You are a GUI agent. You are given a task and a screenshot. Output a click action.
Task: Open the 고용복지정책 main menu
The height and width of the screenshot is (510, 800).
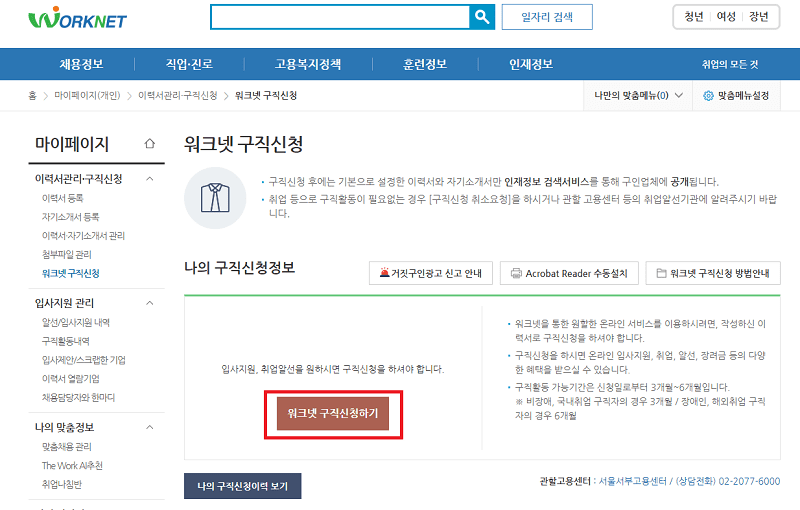click(308, 64)
